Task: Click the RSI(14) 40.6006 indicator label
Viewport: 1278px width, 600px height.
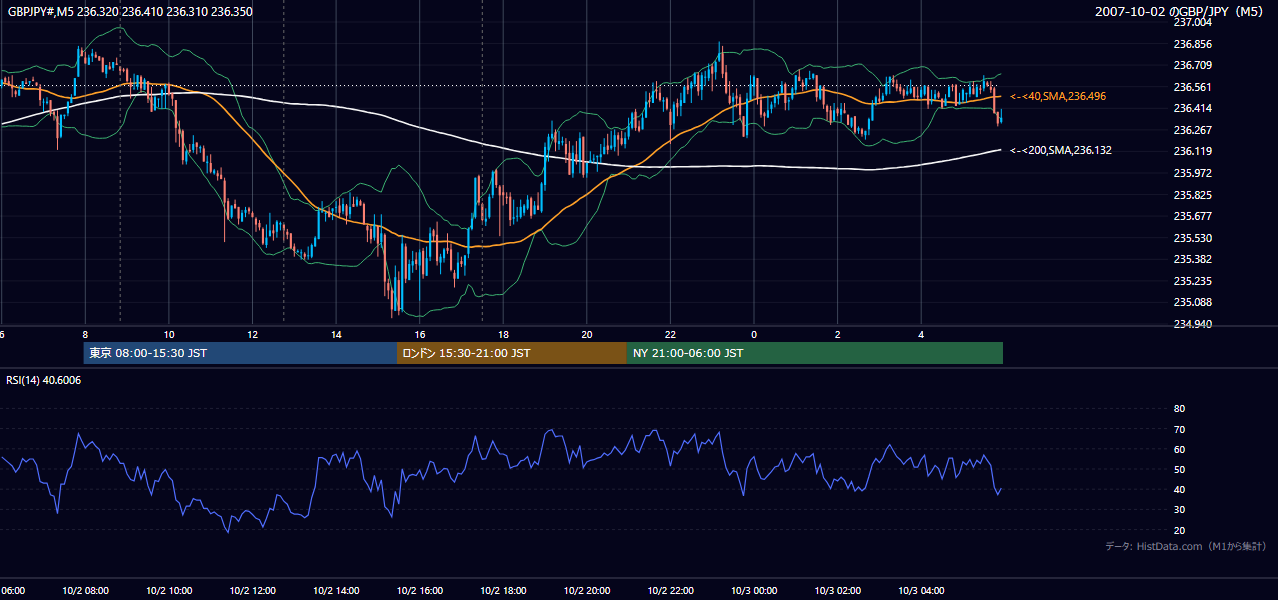Action: tap(44, 380)
